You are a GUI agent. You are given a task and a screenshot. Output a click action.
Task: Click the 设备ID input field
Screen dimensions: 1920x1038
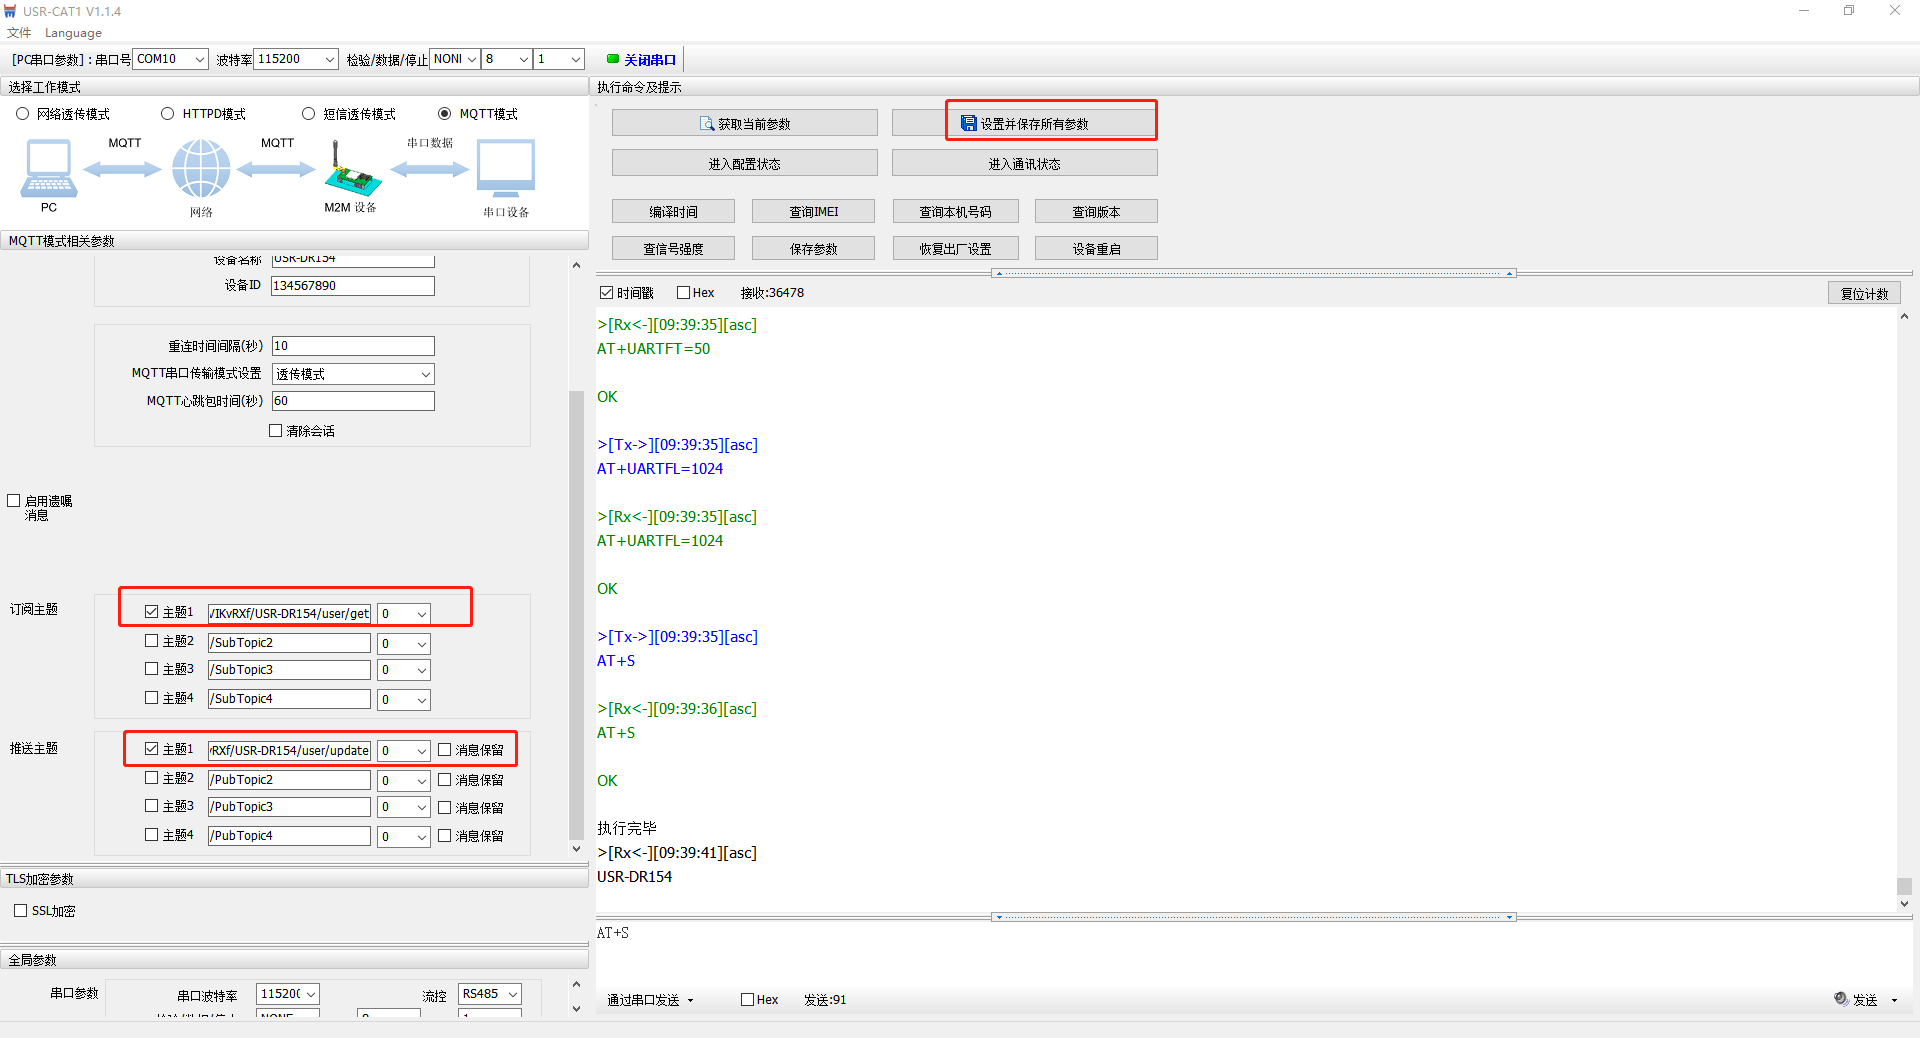[352, 286]
